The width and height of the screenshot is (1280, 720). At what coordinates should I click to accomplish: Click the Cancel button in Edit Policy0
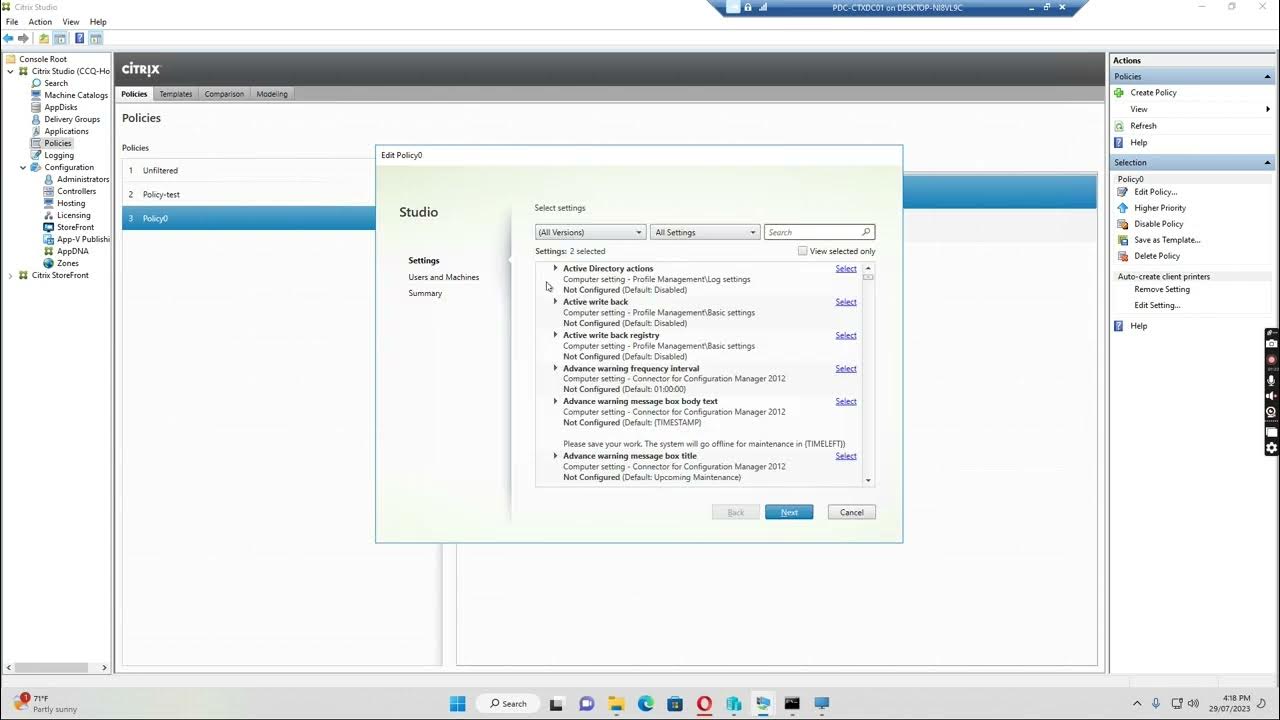point(852,512)
